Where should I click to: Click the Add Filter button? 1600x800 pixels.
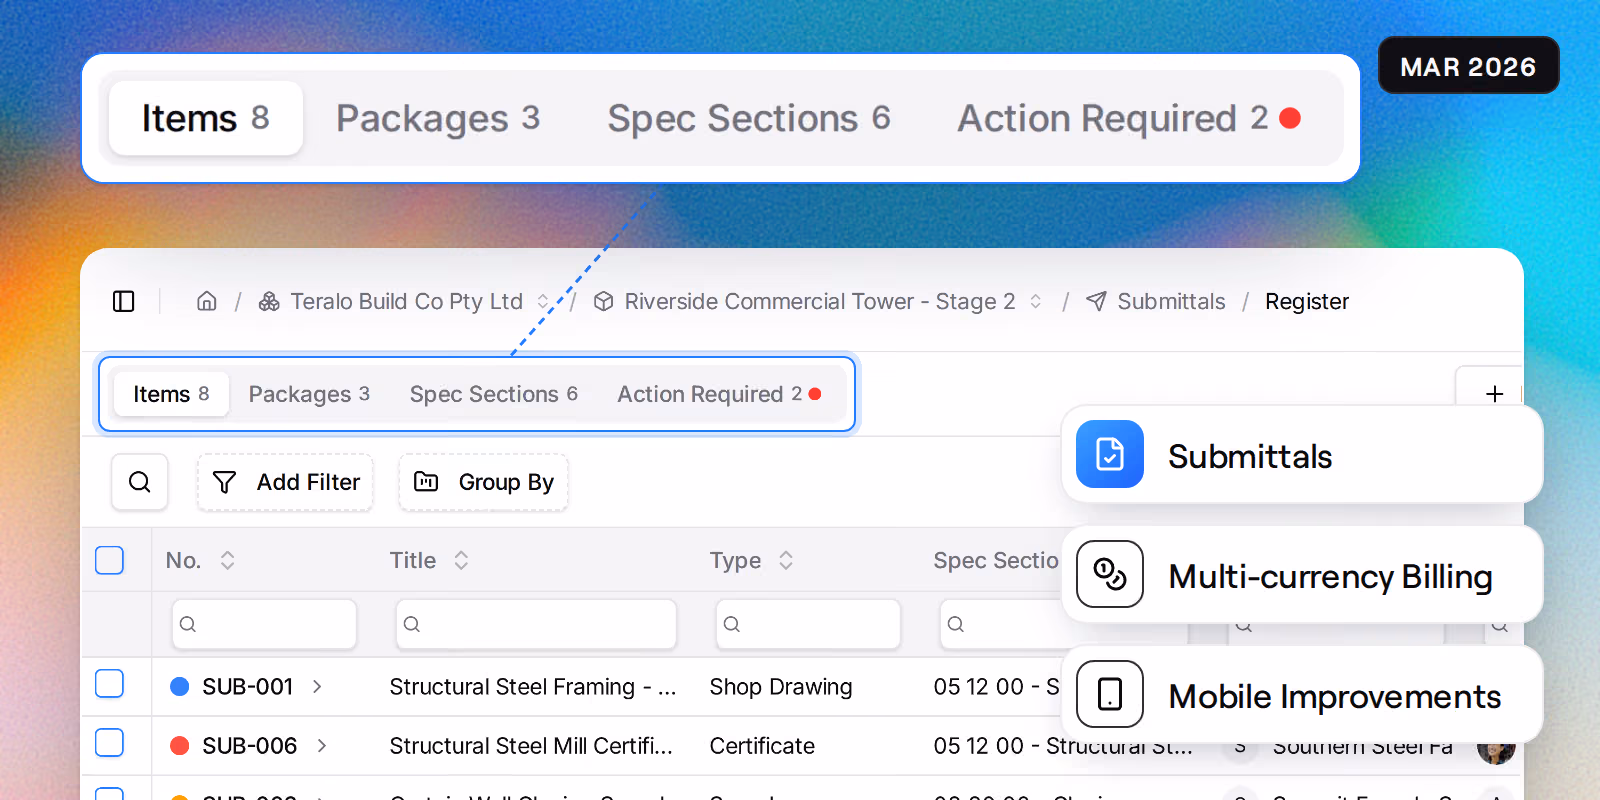[285, 482]
